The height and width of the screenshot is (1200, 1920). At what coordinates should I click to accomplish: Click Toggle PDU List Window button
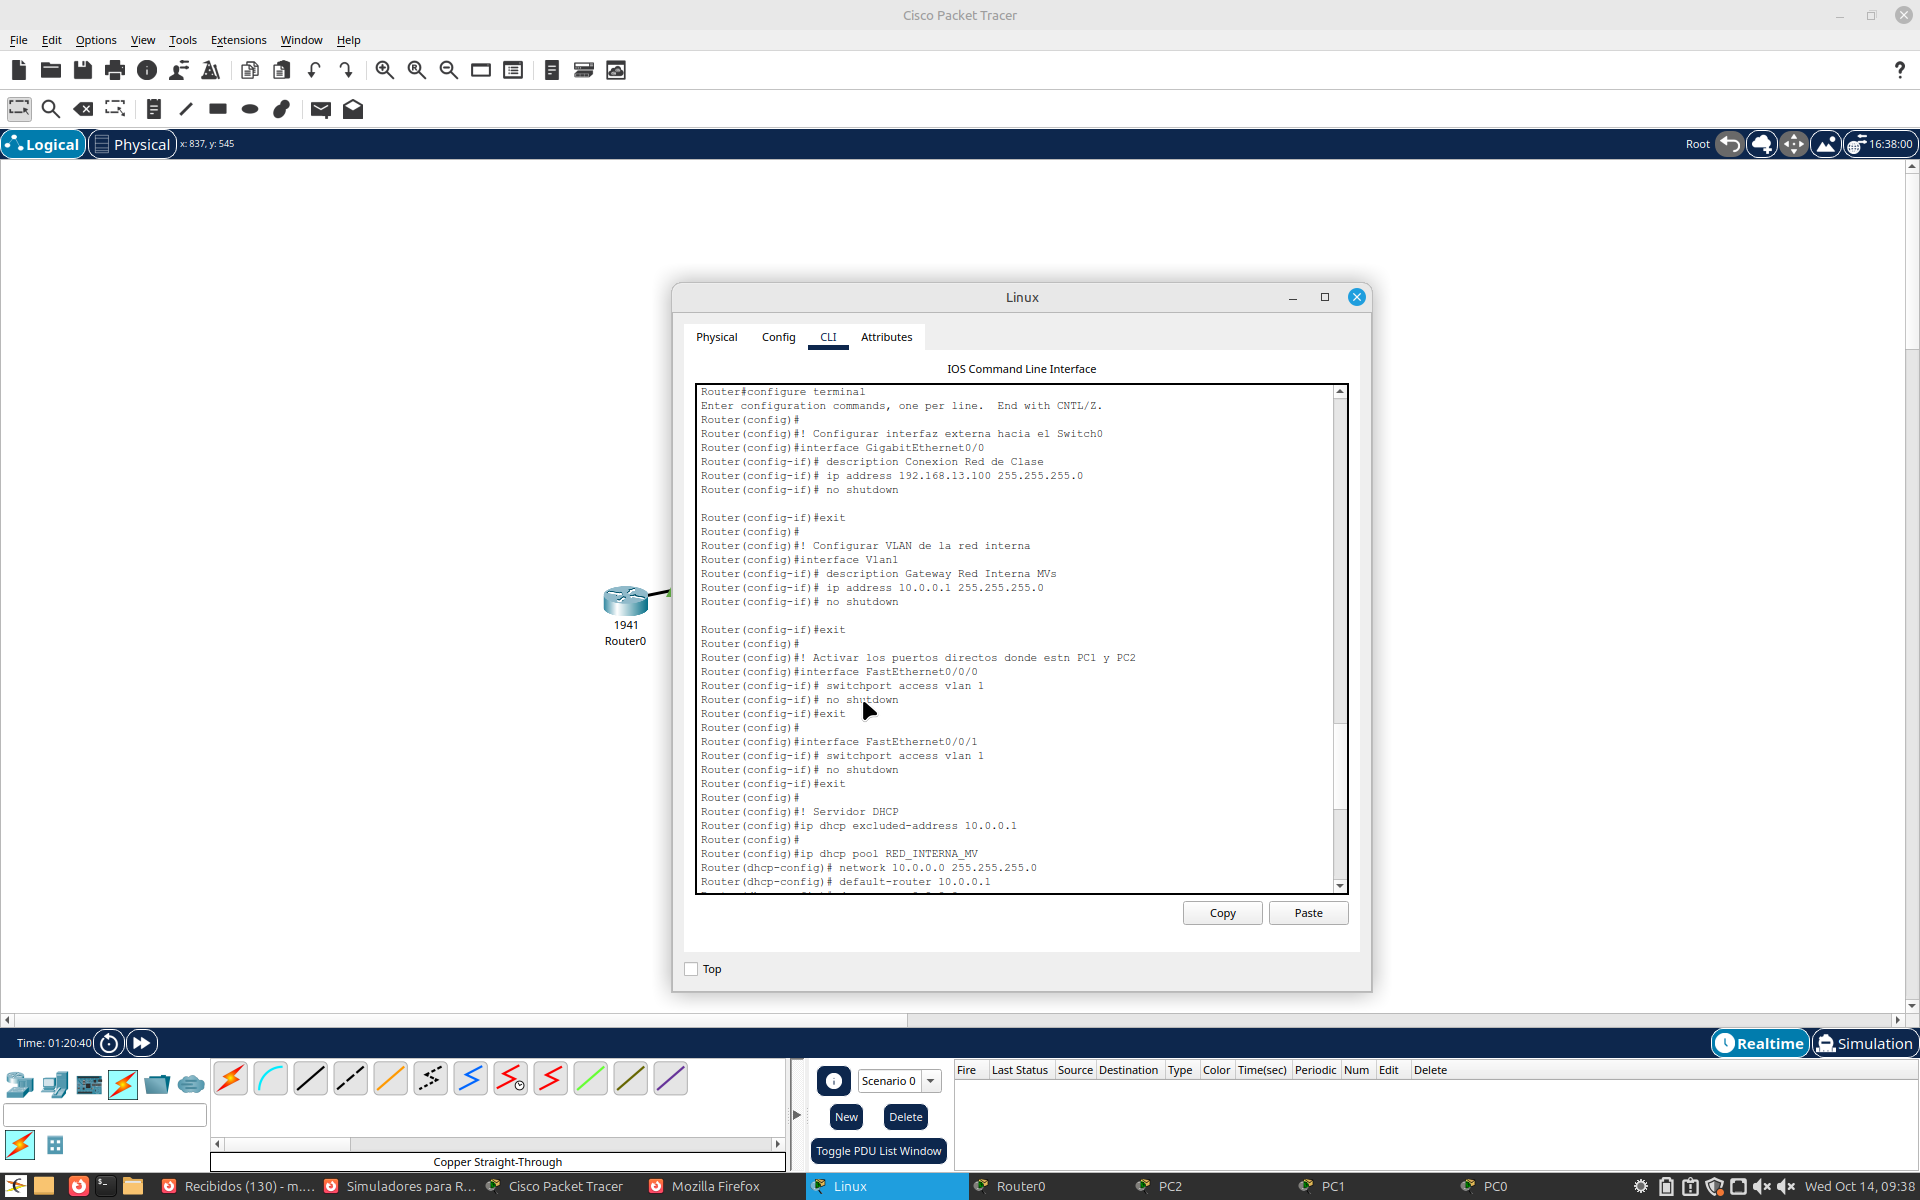coord(879,1151)
